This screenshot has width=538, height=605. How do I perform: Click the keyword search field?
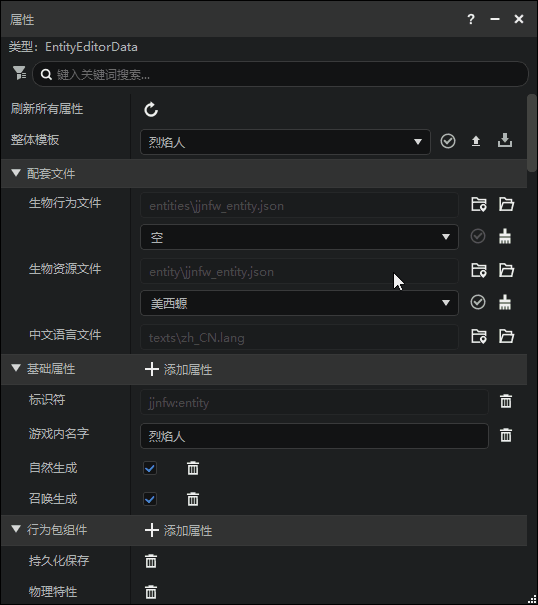[x=281, y=74]
